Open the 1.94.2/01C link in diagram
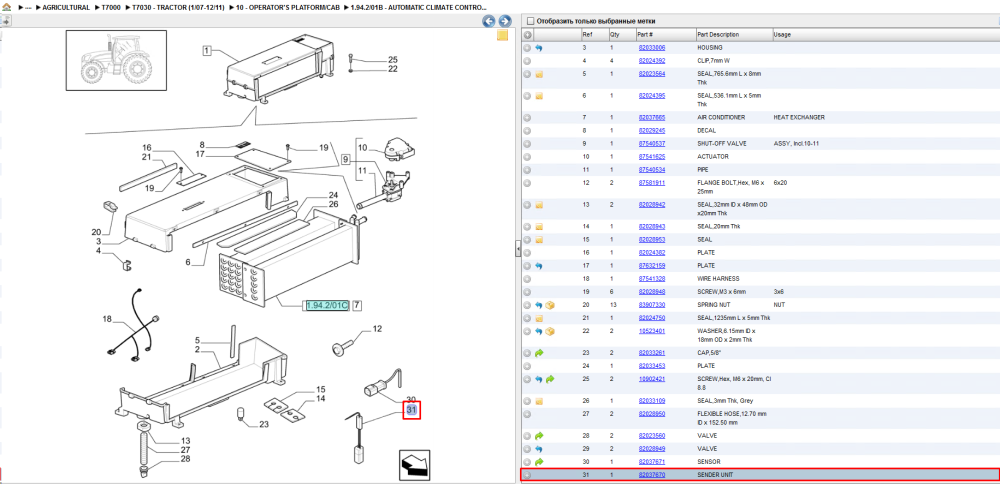Image resolution: width=1000 pixels, height=484 pixels. point(327,305)
